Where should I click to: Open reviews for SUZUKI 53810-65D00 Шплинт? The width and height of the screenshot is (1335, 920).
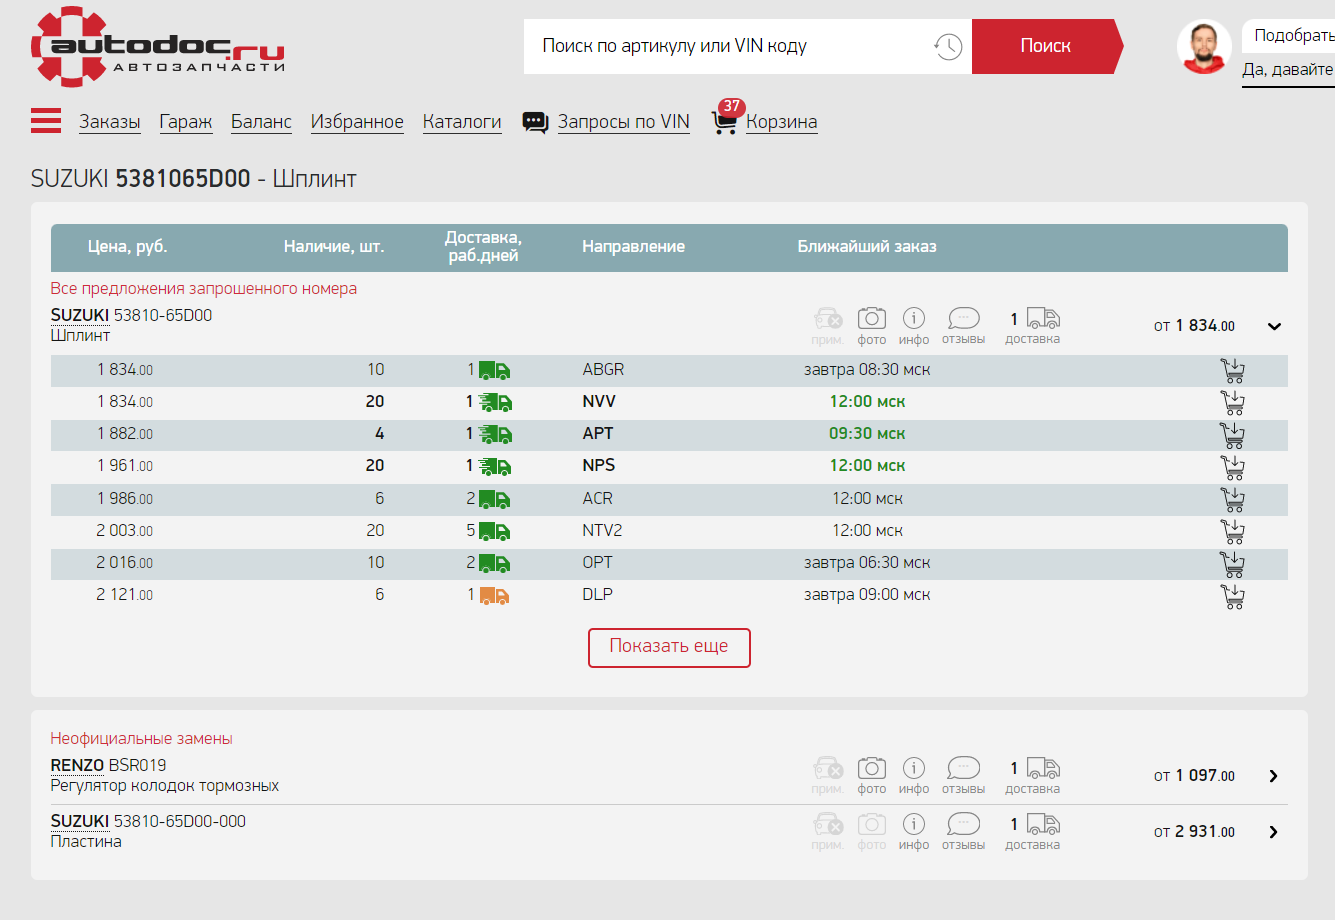(x=963, y=326)
